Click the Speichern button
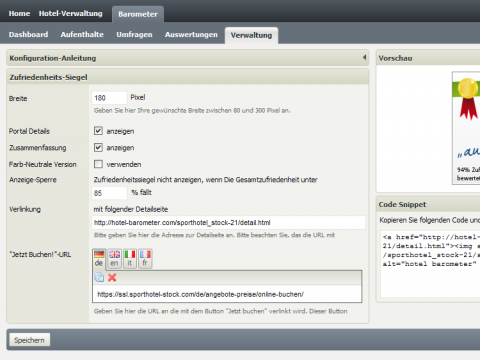480x360 pixels. tap(29, 340)
